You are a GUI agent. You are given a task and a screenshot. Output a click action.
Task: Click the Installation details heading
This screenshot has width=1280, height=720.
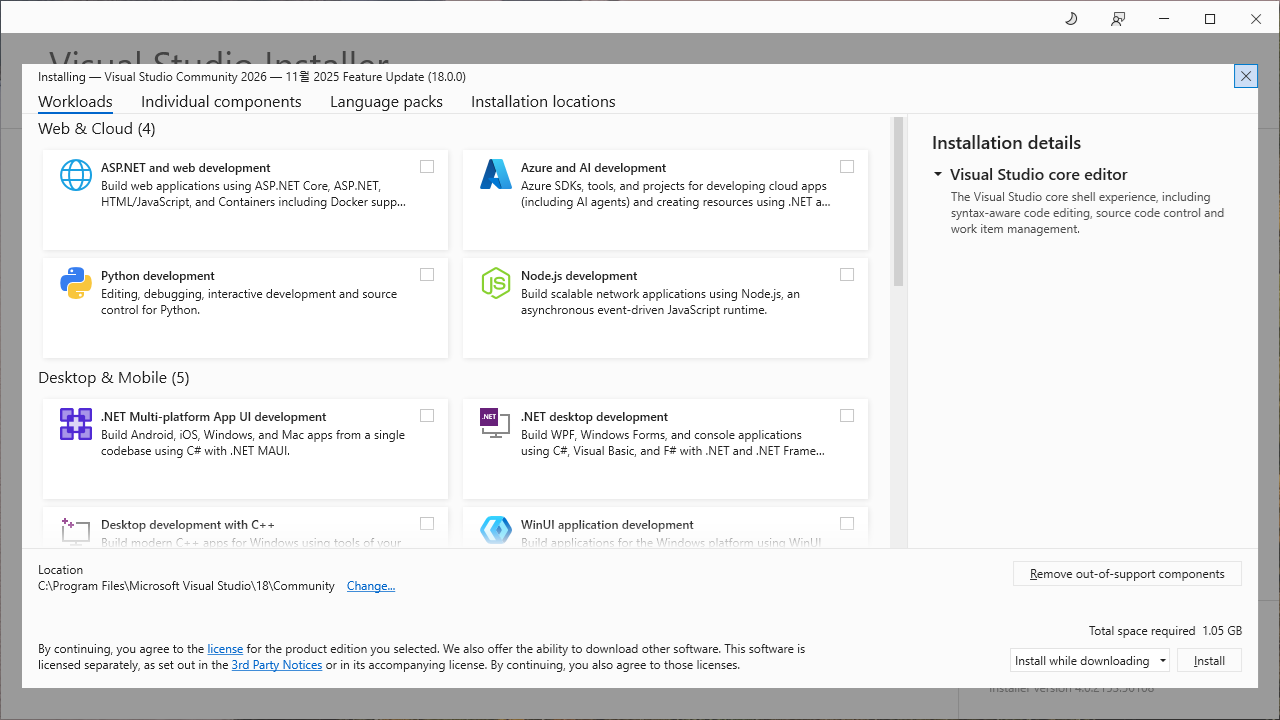1006,143
